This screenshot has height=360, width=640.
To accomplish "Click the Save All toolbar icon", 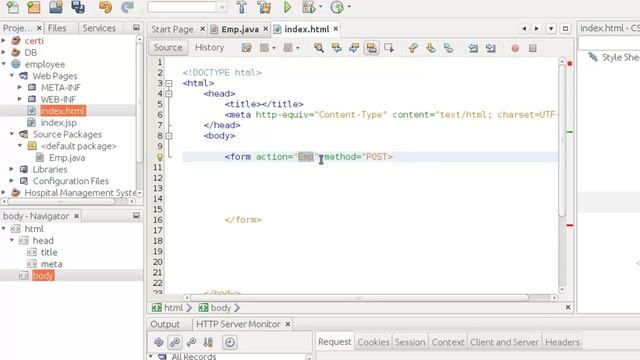I will (x=78, y=7).
